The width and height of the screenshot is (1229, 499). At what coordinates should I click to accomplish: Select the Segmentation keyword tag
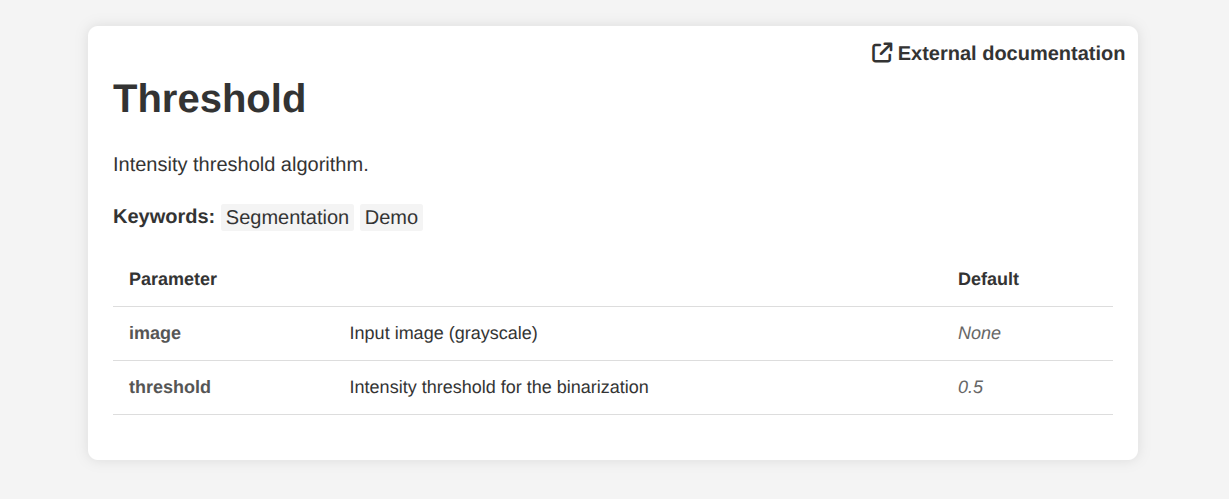(x=287, y=217)
